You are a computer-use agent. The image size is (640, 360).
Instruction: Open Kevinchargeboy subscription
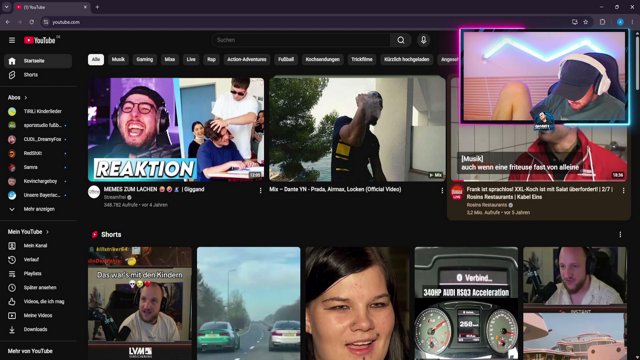(x=38, y=181)
